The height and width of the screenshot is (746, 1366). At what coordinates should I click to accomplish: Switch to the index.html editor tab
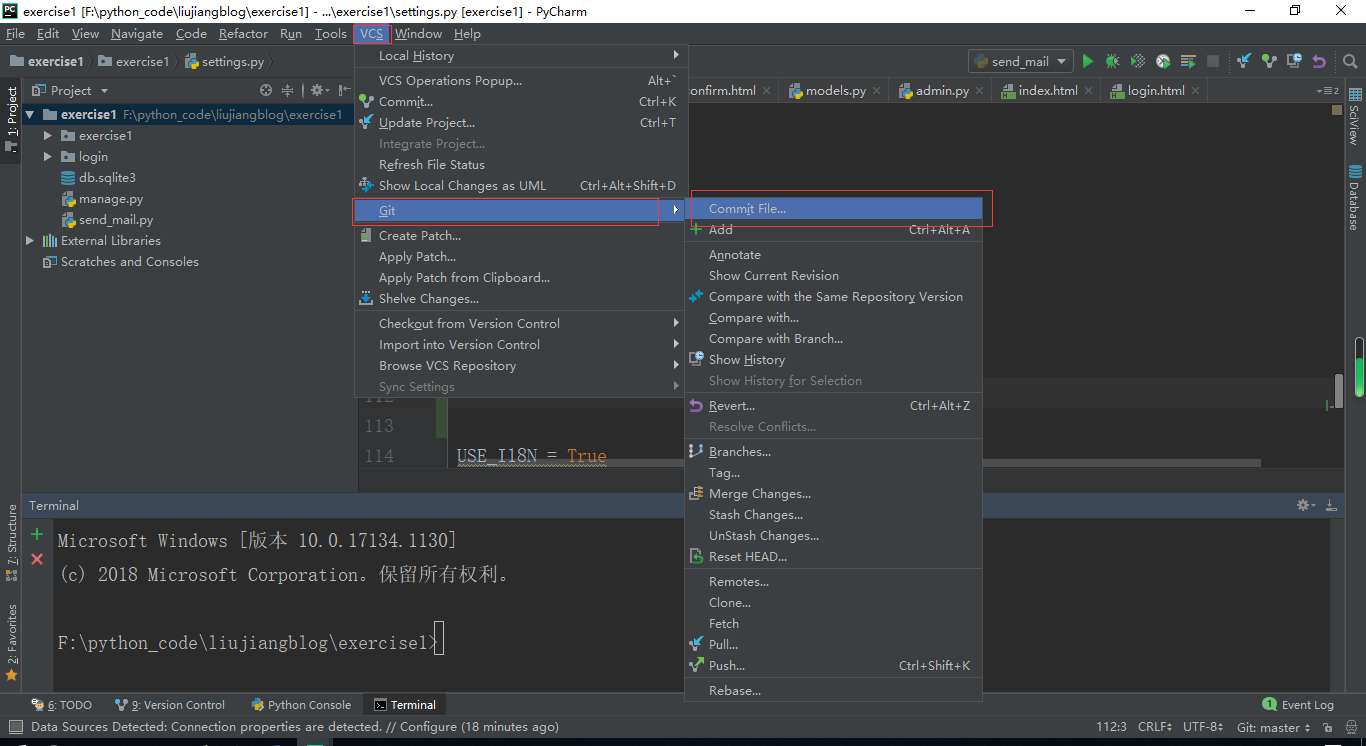(1048, 90)
